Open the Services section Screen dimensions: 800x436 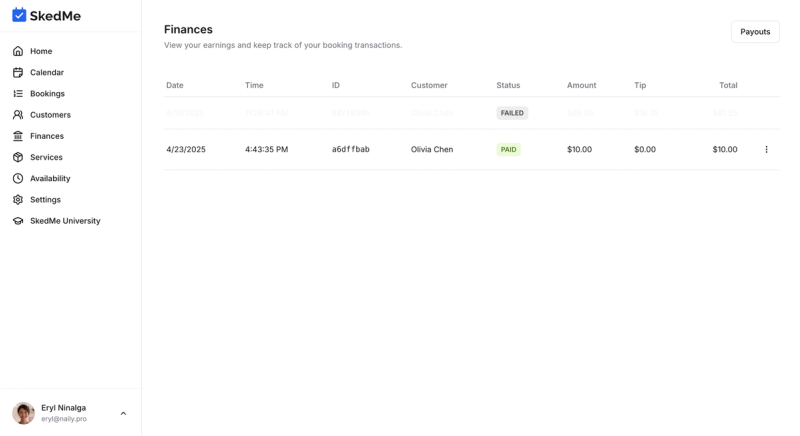pos(46,157)
